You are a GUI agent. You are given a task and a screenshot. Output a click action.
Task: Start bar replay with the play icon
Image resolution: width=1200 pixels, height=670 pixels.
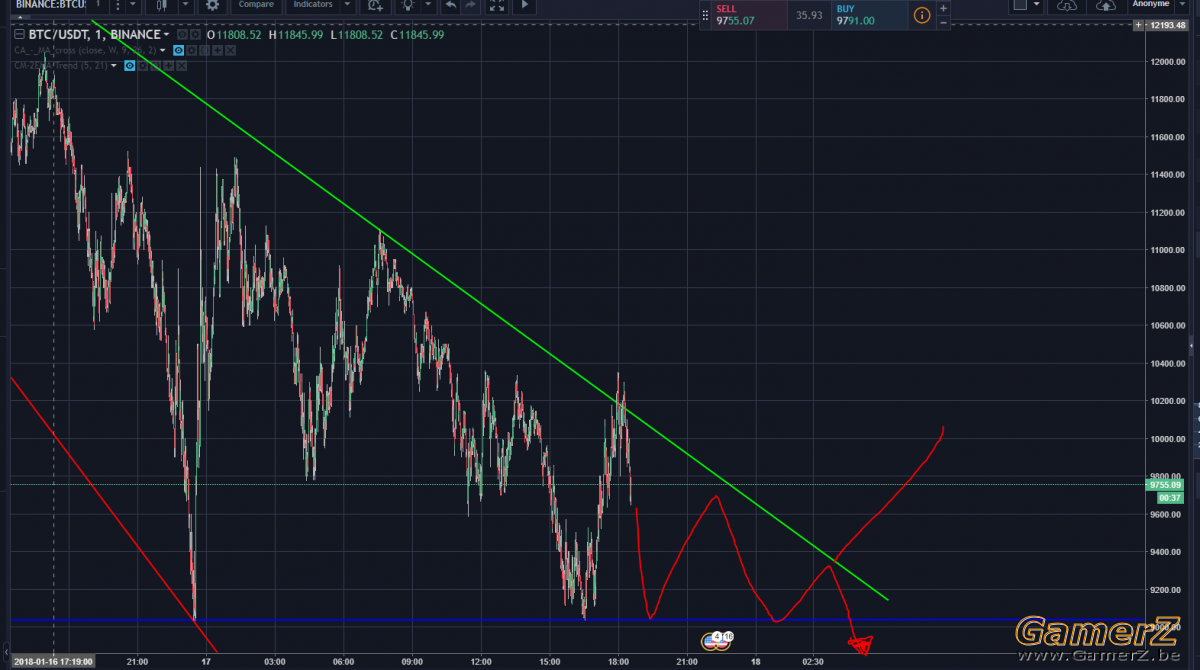point(525,5)
